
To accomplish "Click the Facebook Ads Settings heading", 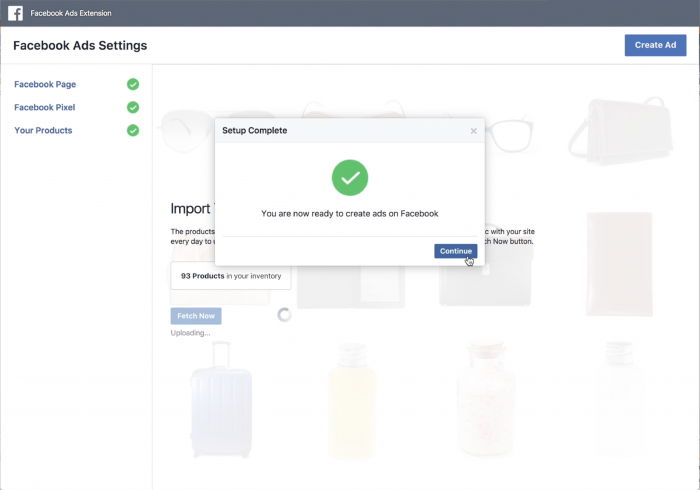I will tap(80, 46).
